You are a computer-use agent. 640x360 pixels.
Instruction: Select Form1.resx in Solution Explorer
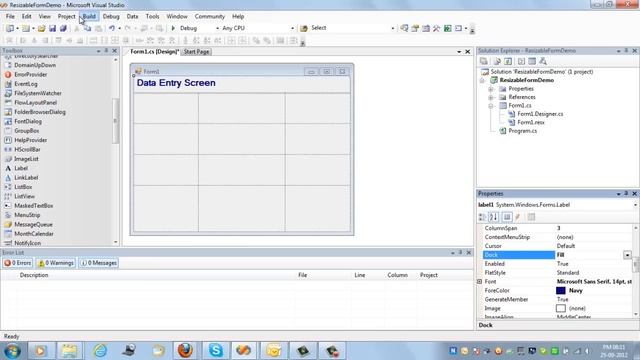[531, 122]
